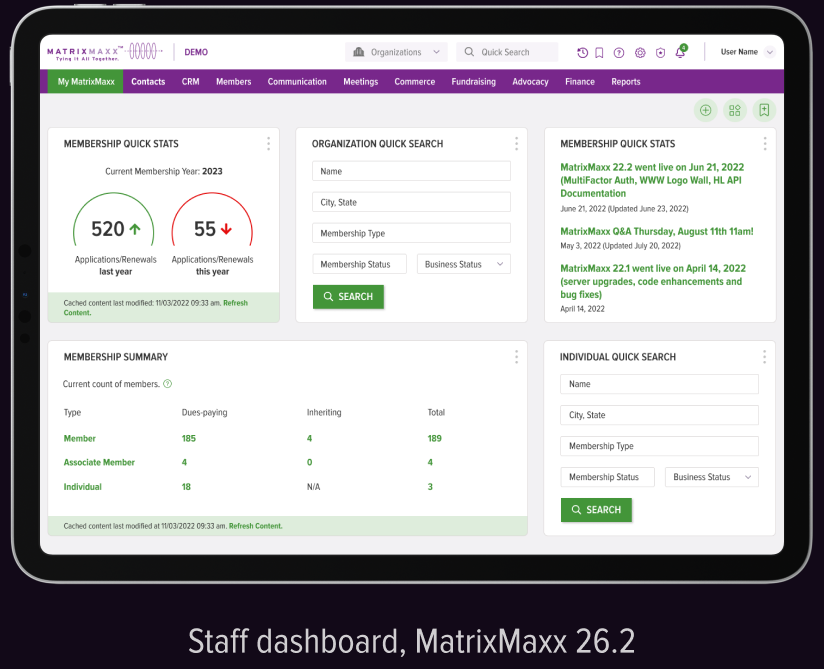Open the CRM menu

pos(190,81)
